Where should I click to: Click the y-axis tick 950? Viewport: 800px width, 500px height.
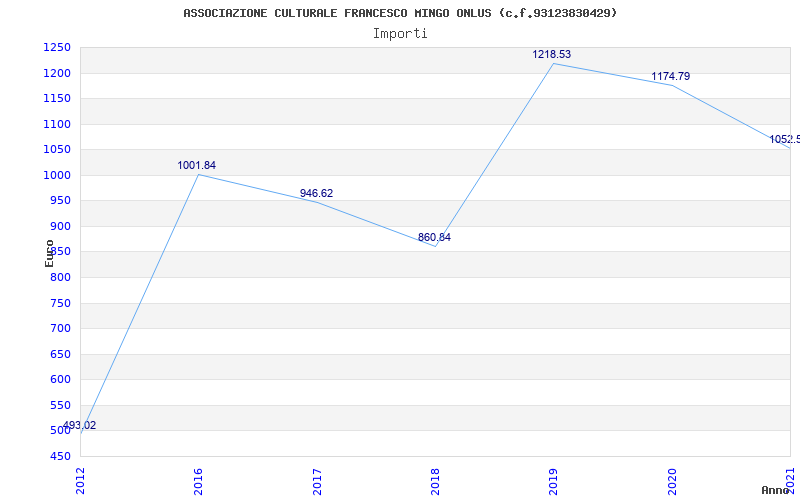(60, 201)
